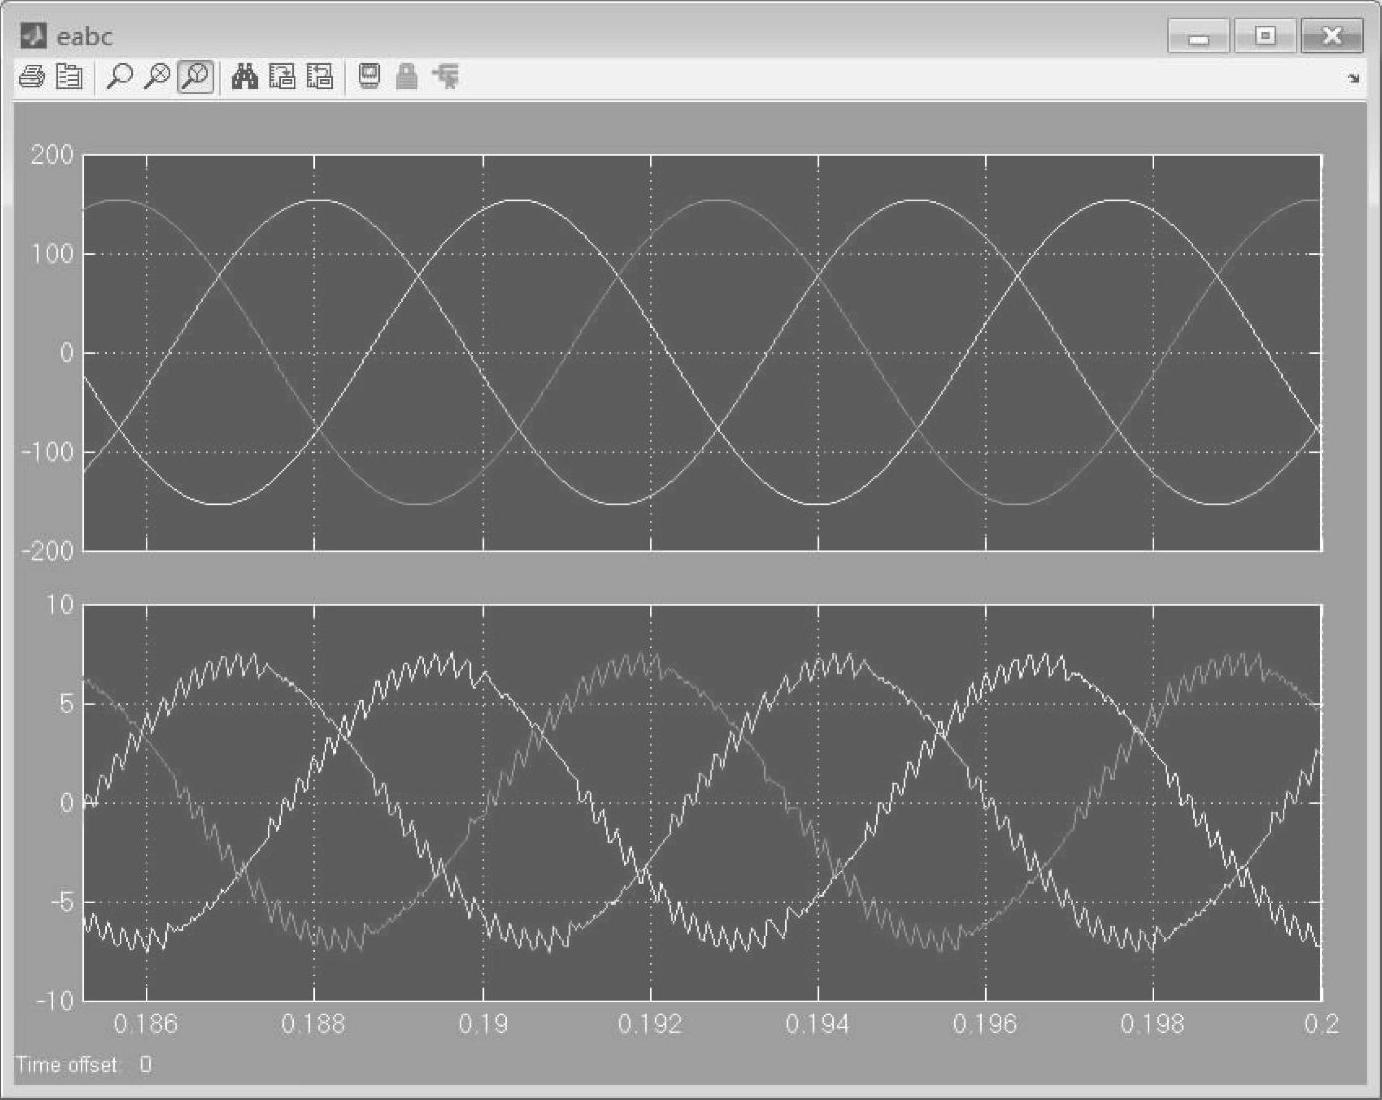Click the eabc window title text
The height and width of the screenshot is (1100, 1382).
pos(85,37)
